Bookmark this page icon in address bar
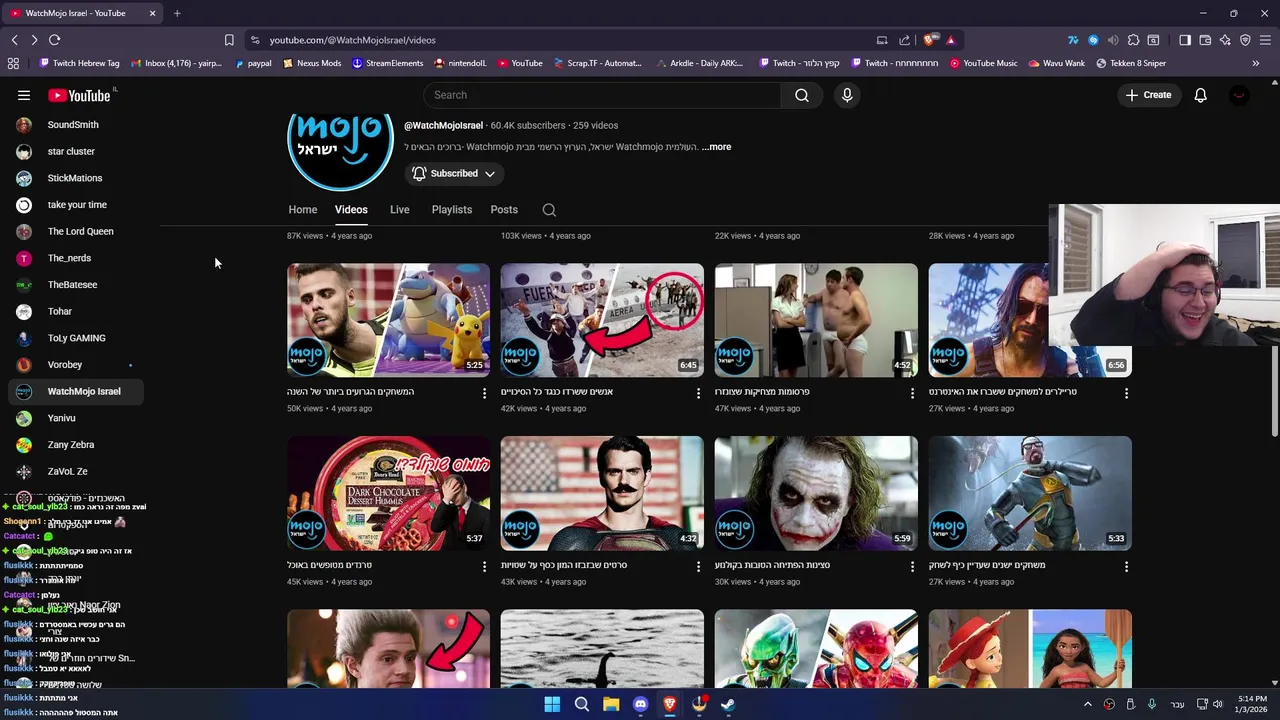 coord(229,40)
